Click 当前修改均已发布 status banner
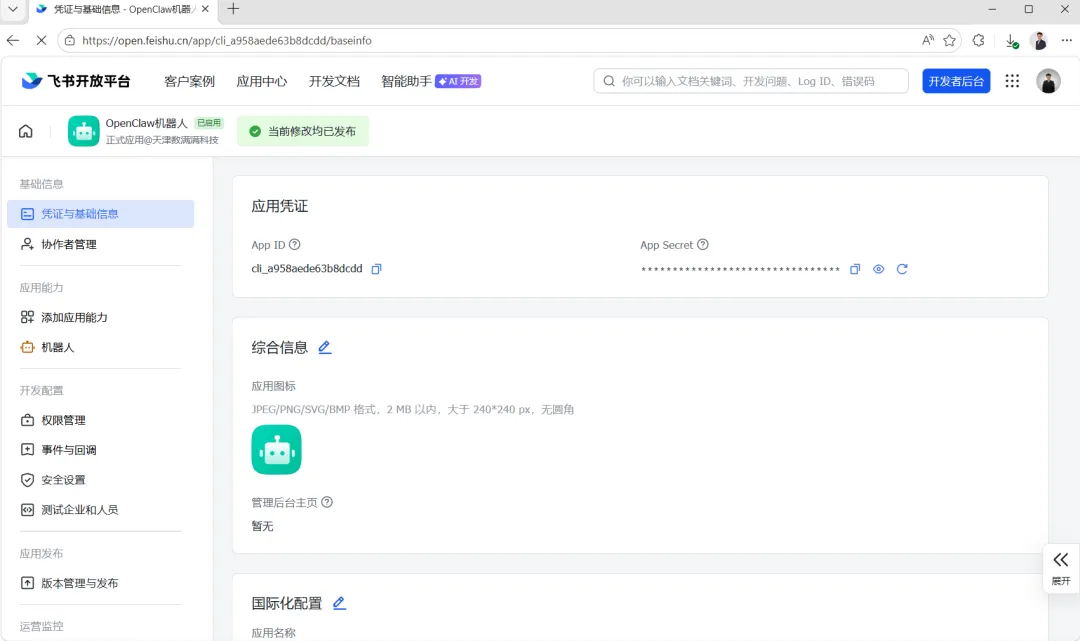This screenshot has height=641, width=1080. click(303, 131)
